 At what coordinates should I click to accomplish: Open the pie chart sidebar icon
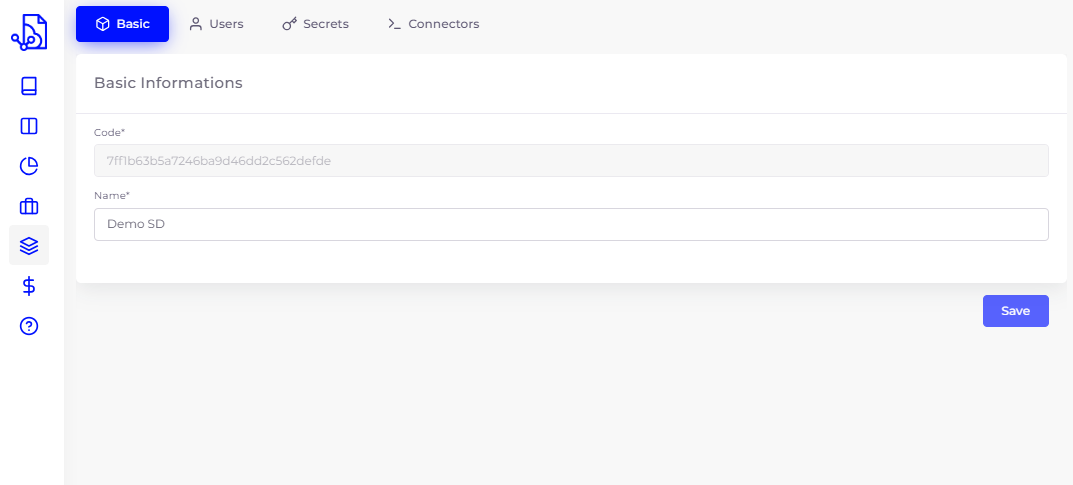29,166
